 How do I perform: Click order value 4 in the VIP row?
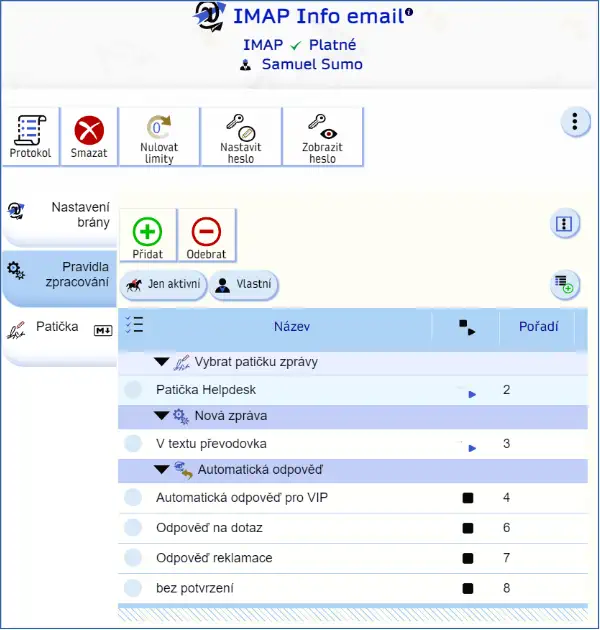[x=506, y=498]
